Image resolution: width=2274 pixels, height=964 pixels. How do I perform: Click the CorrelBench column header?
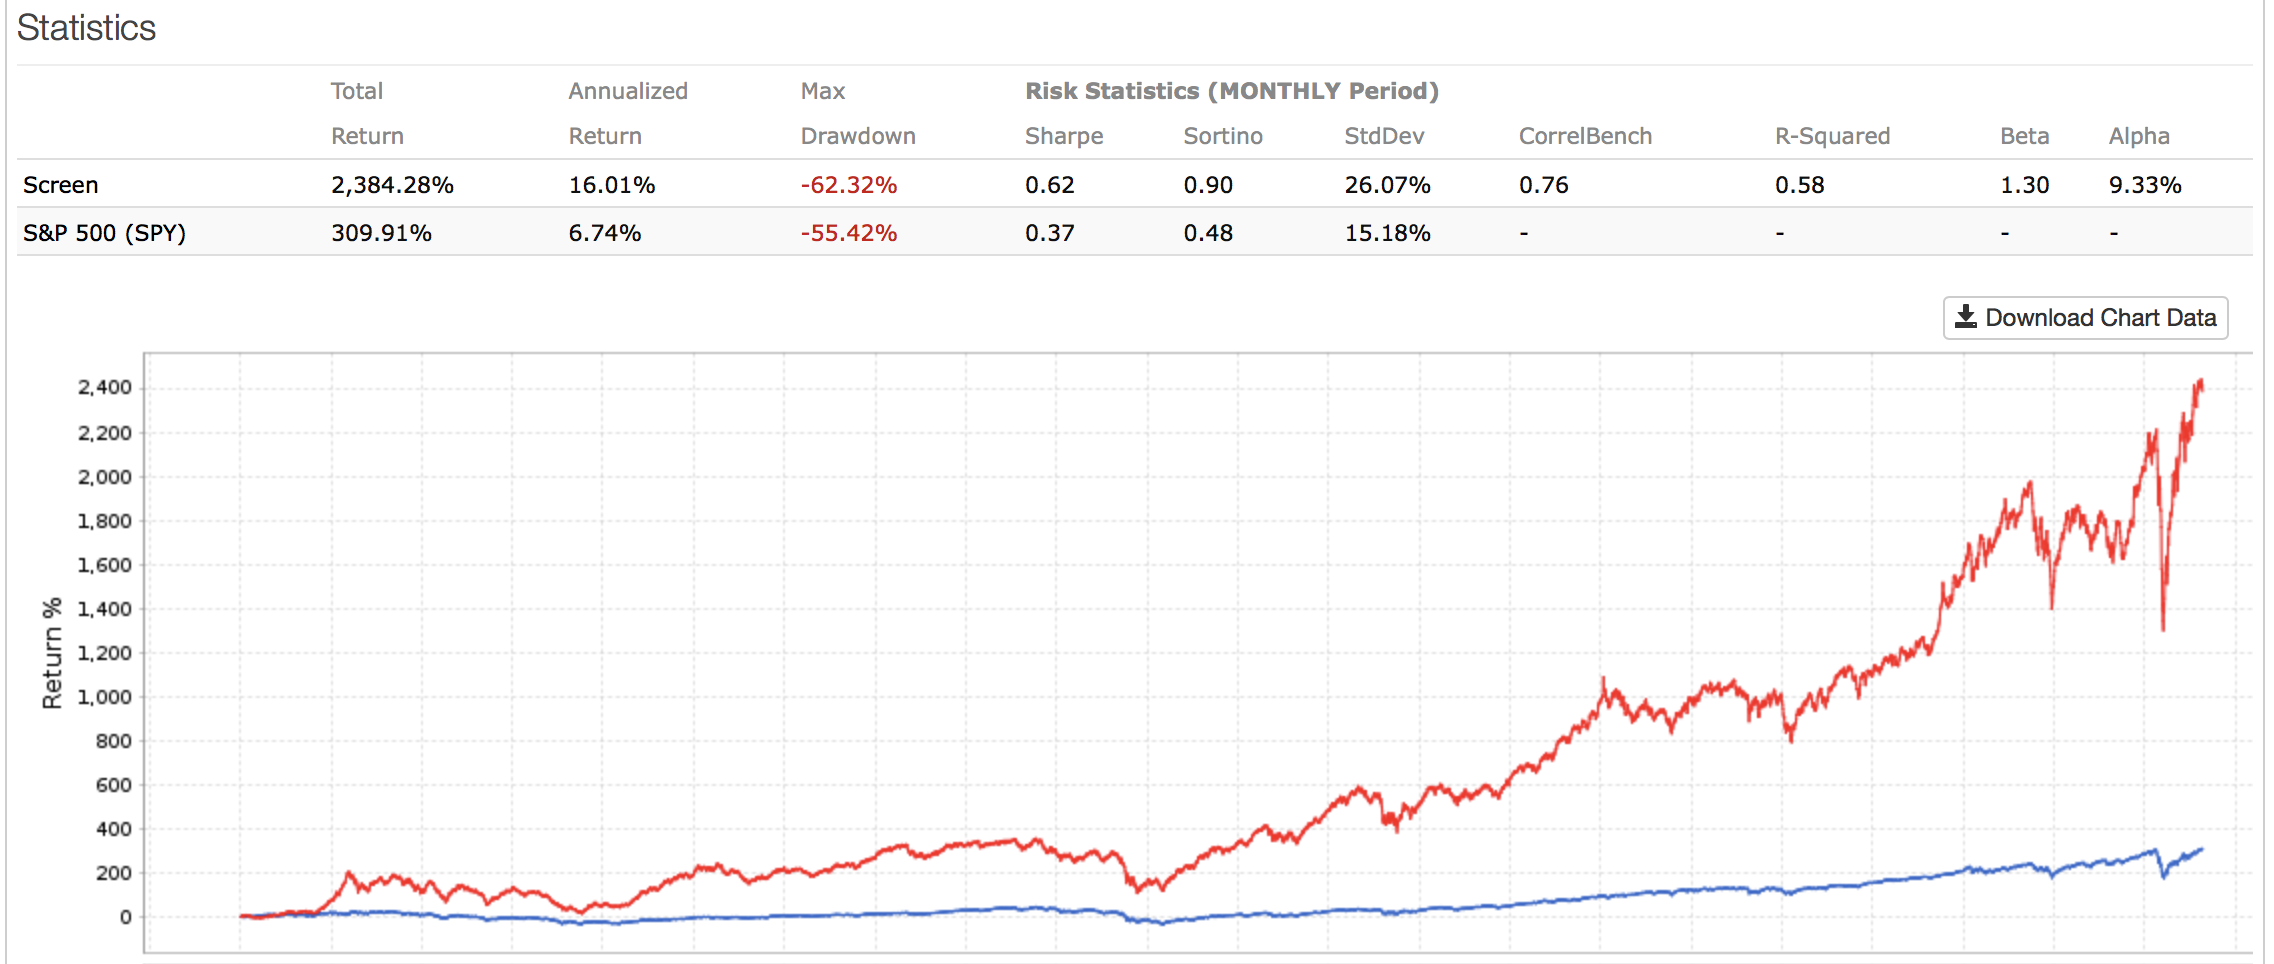pos(1584,136)
